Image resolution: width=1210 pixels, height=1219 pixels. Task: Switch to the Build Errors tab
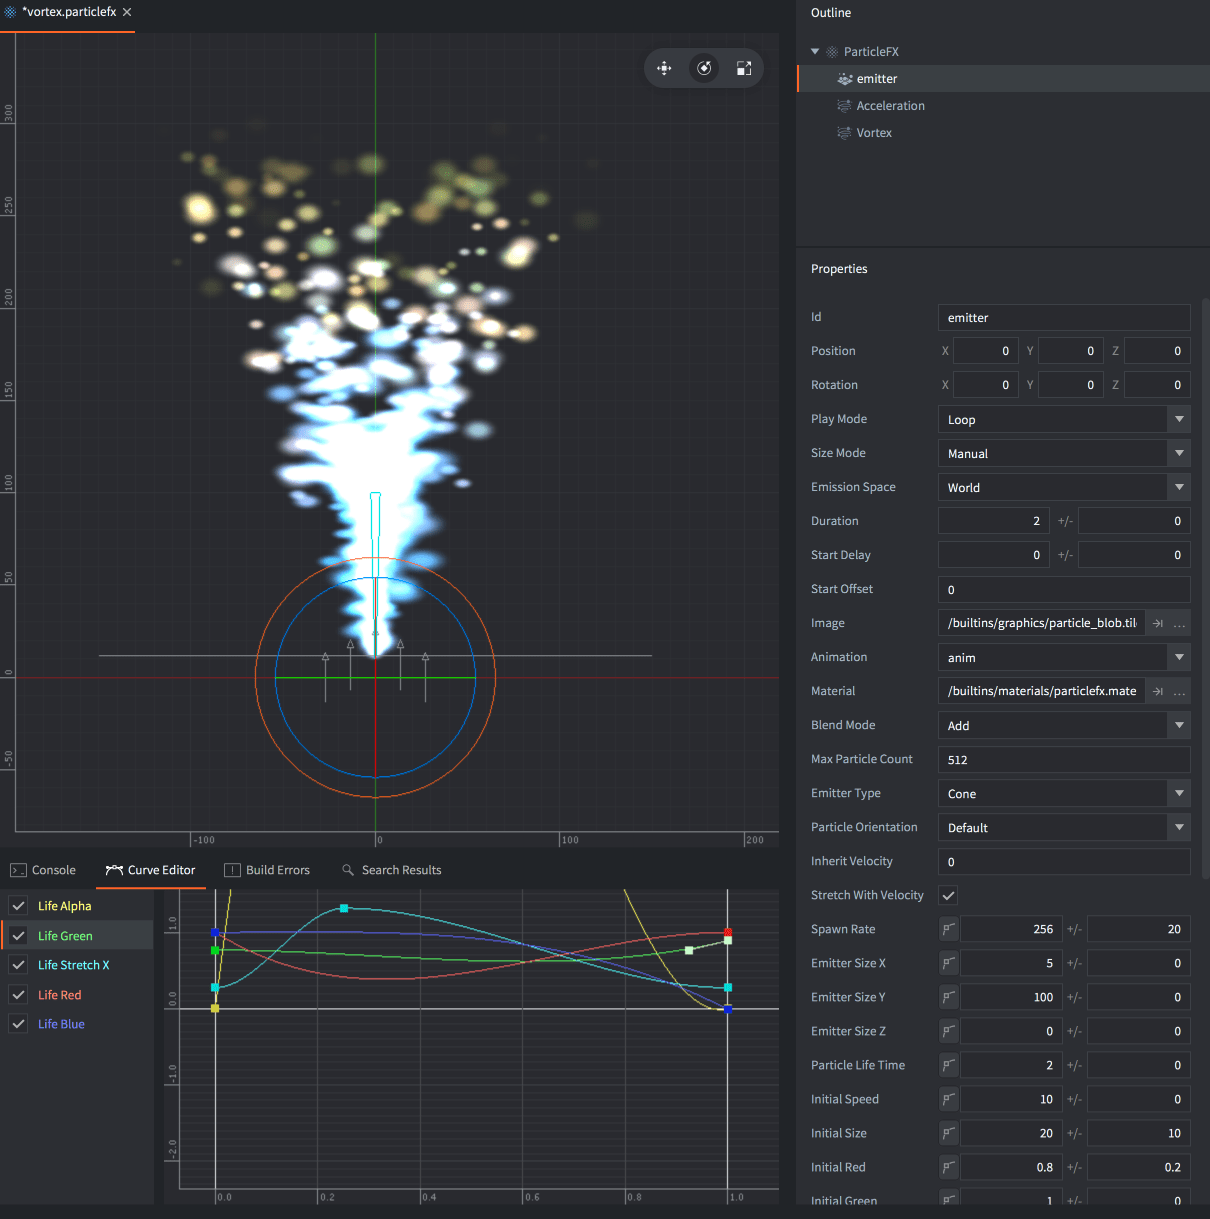[267, 870]
